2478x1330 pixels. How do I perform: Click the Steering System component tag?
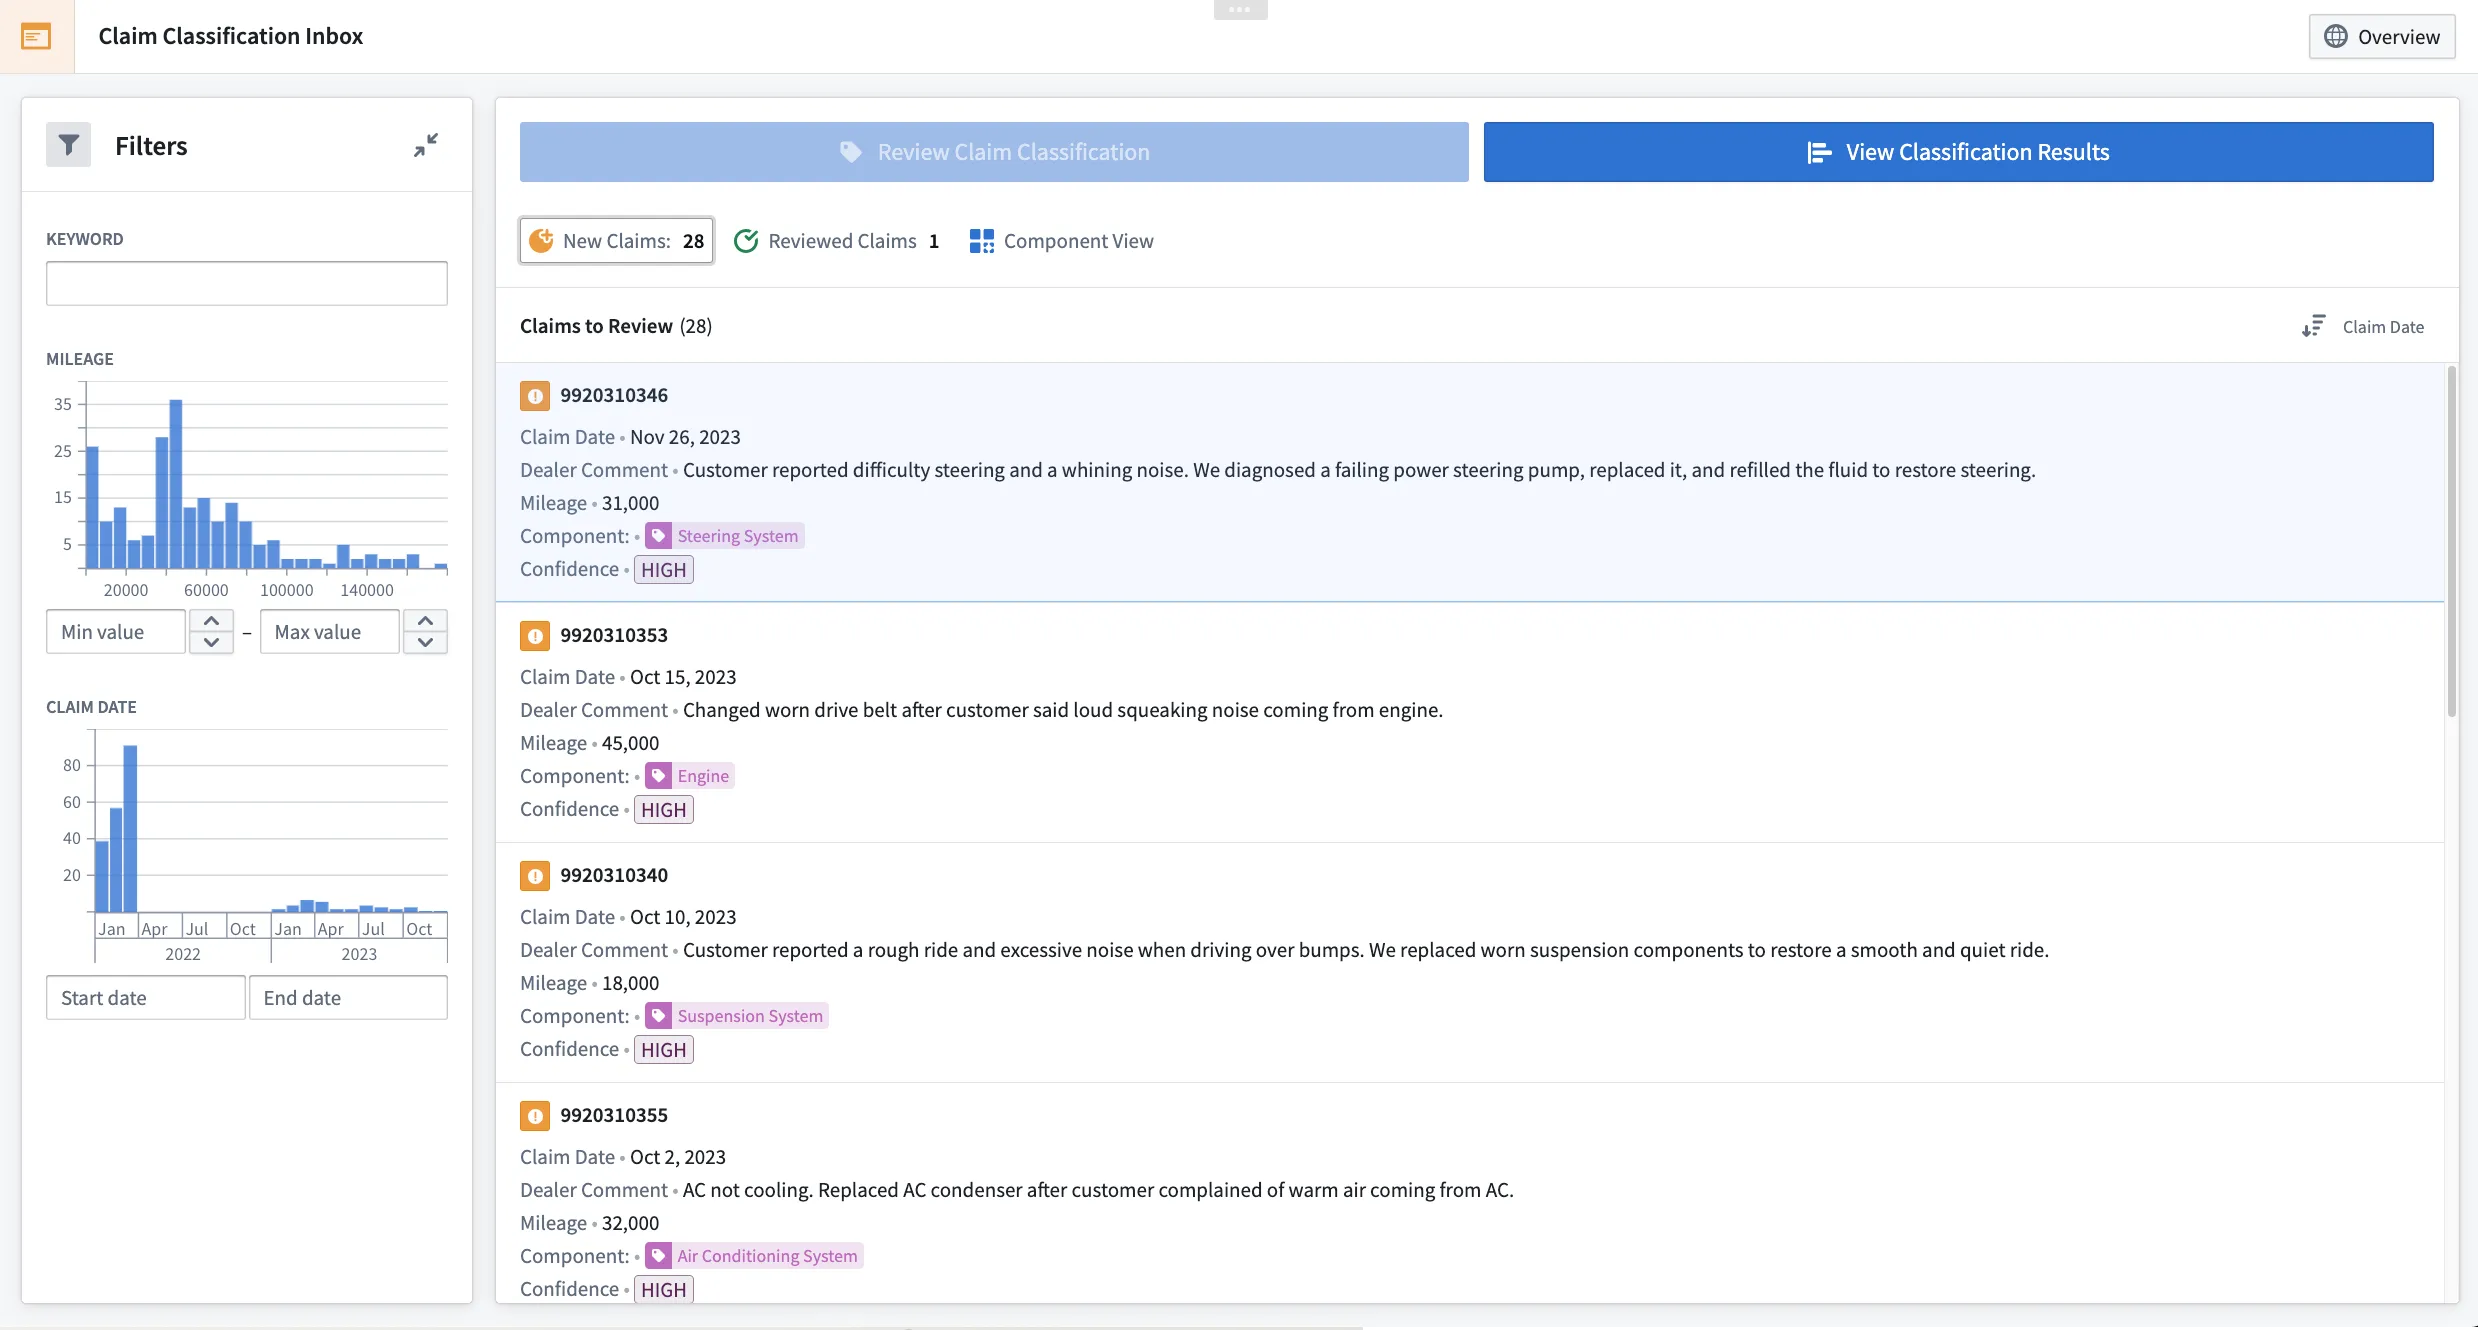pyautogui.click(x=725, y=536)
